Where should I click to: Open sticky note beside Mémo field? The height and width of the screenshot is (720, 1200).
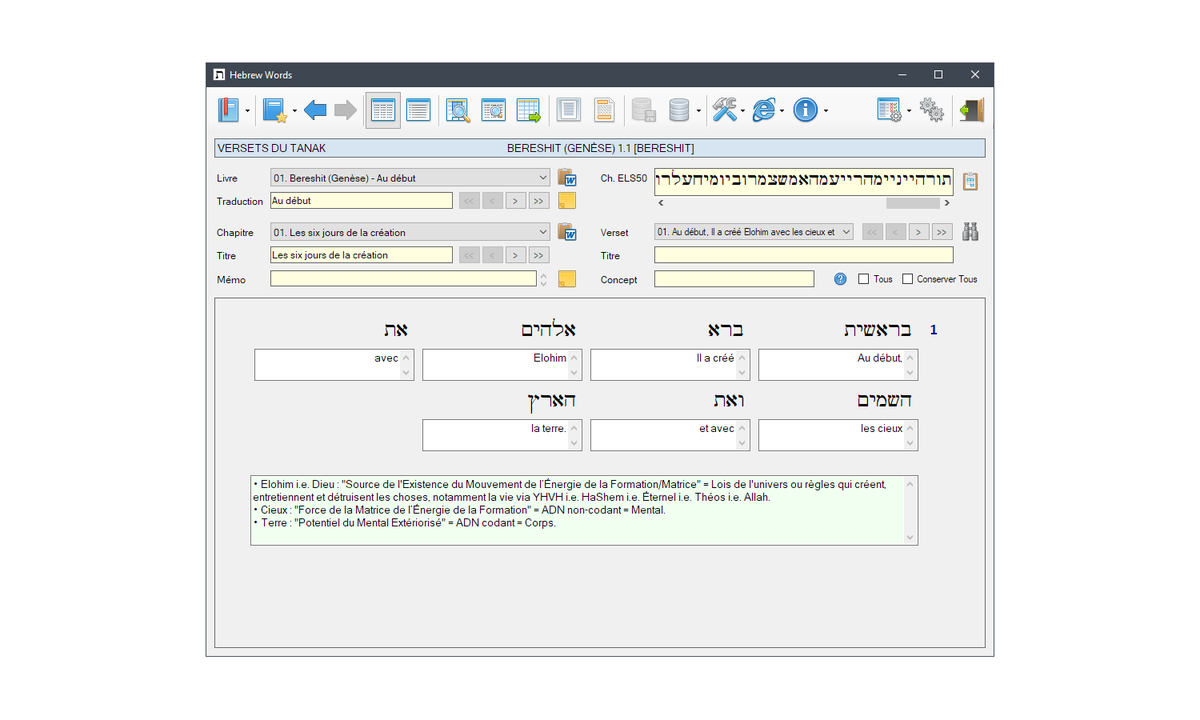click(567, 279)
